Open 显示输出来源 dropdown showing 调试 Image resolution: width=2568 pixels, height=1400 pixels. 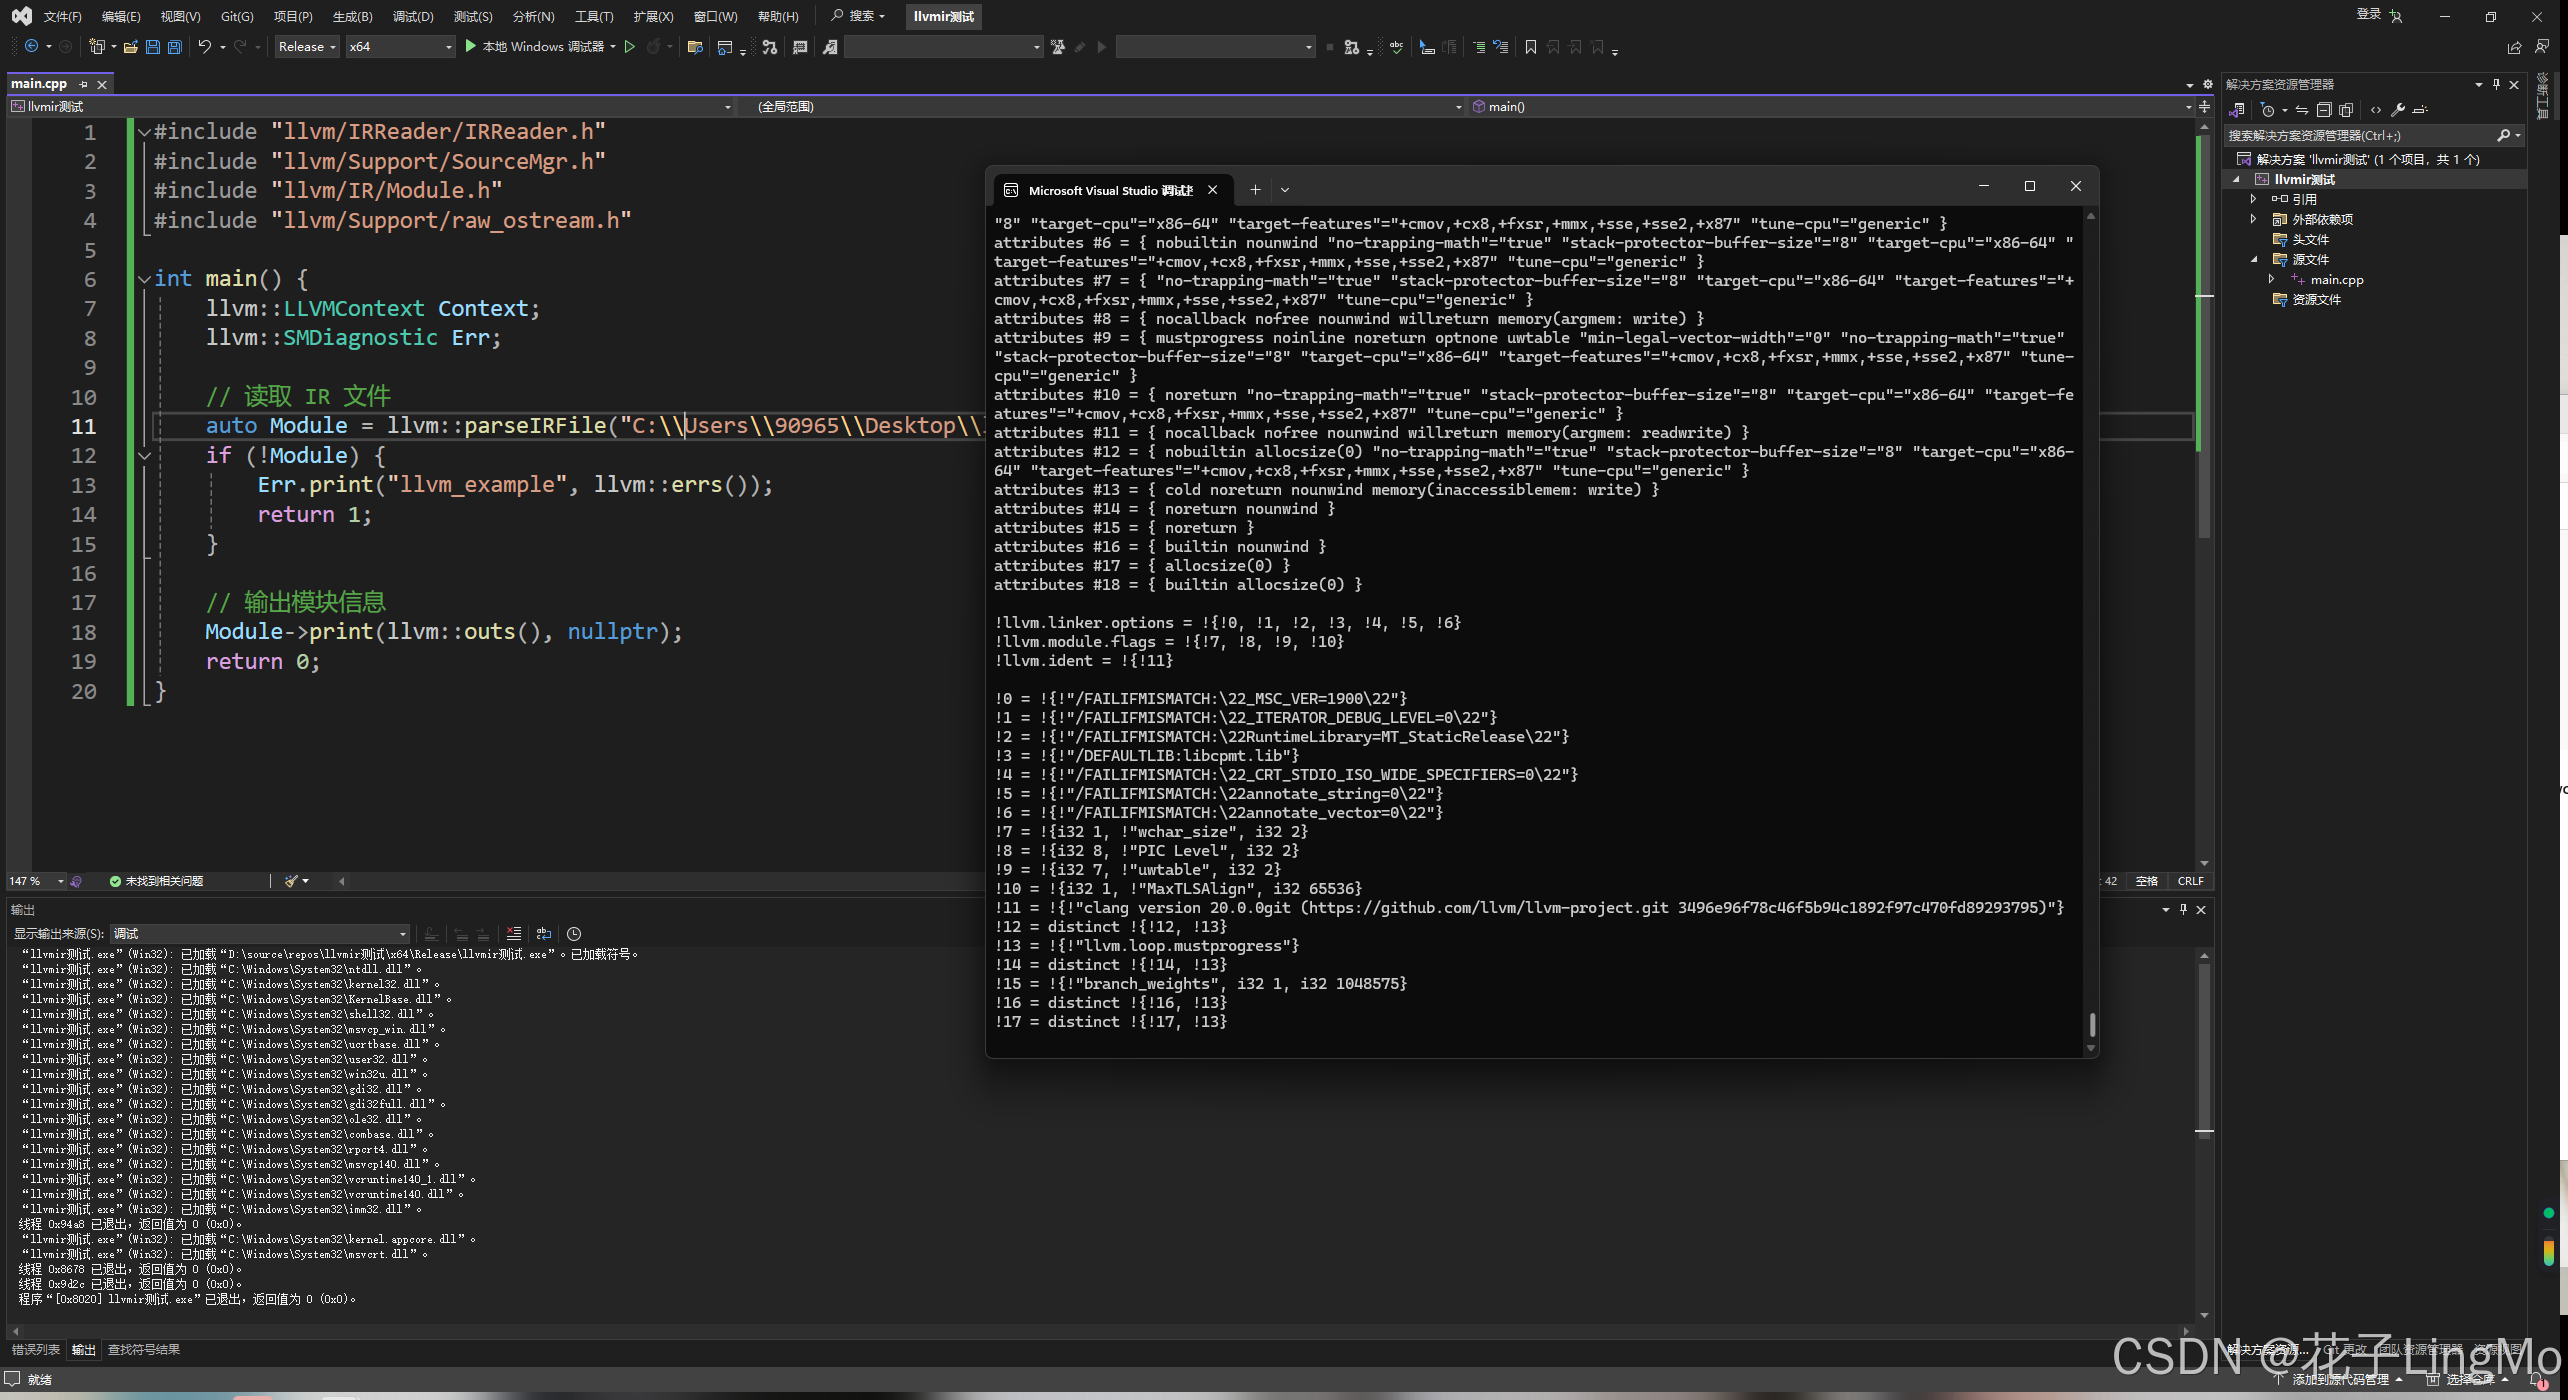tap(260, 934)
